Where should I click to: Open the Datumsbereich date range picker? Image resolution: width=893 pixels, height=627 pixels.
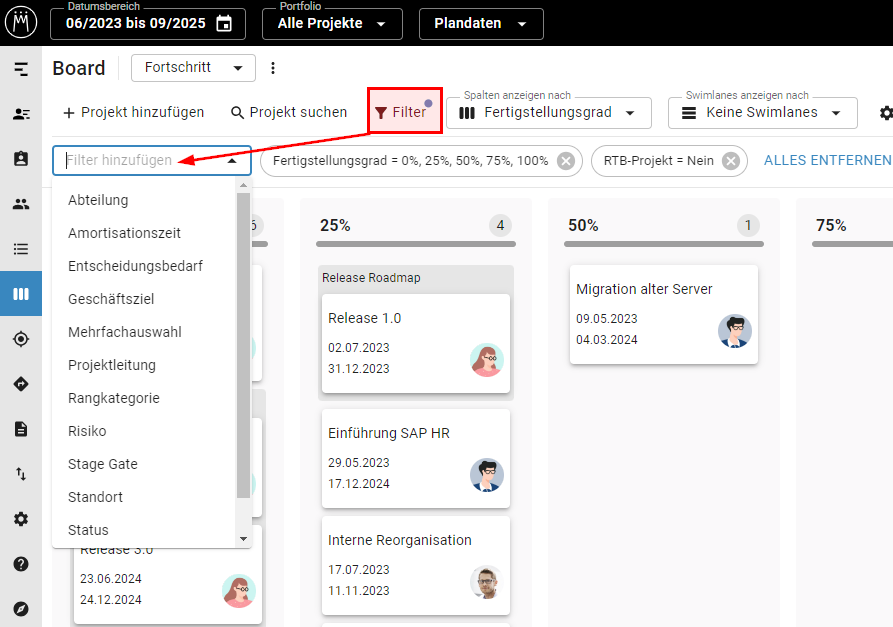tap(148, 24)
